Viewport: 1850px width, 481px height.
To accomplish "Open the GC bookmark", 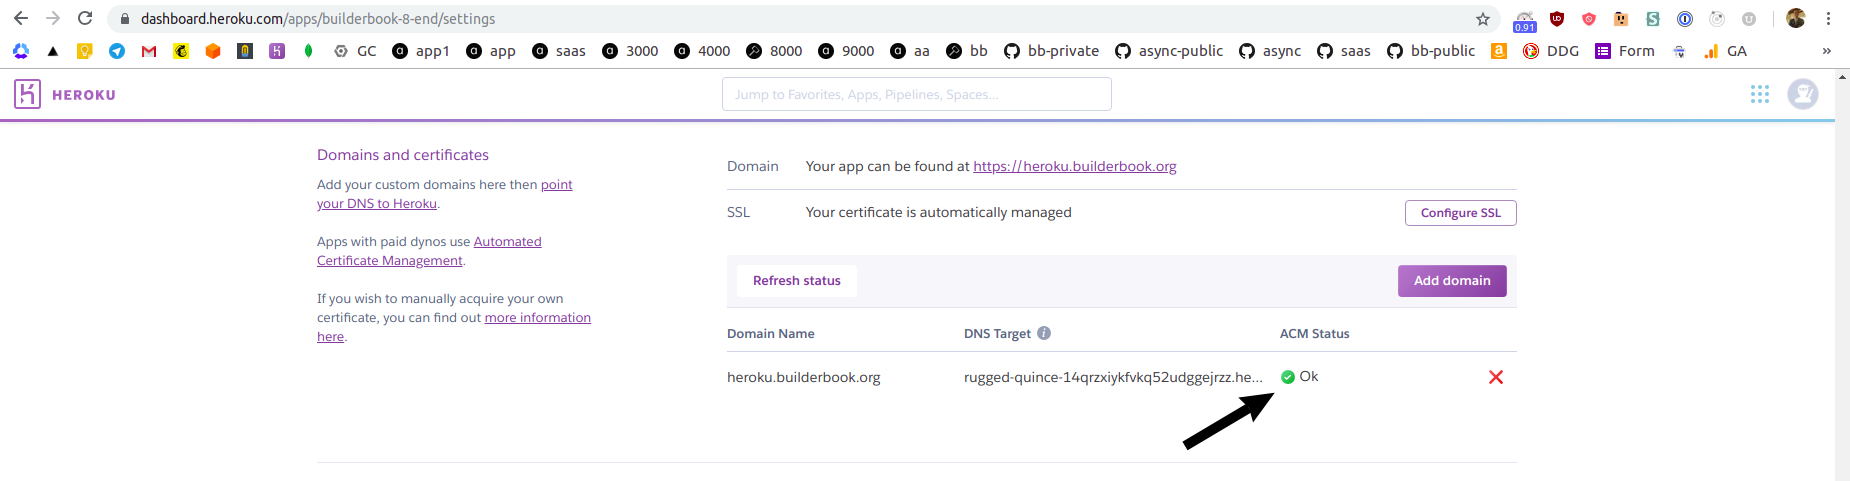I will [355, 51].
